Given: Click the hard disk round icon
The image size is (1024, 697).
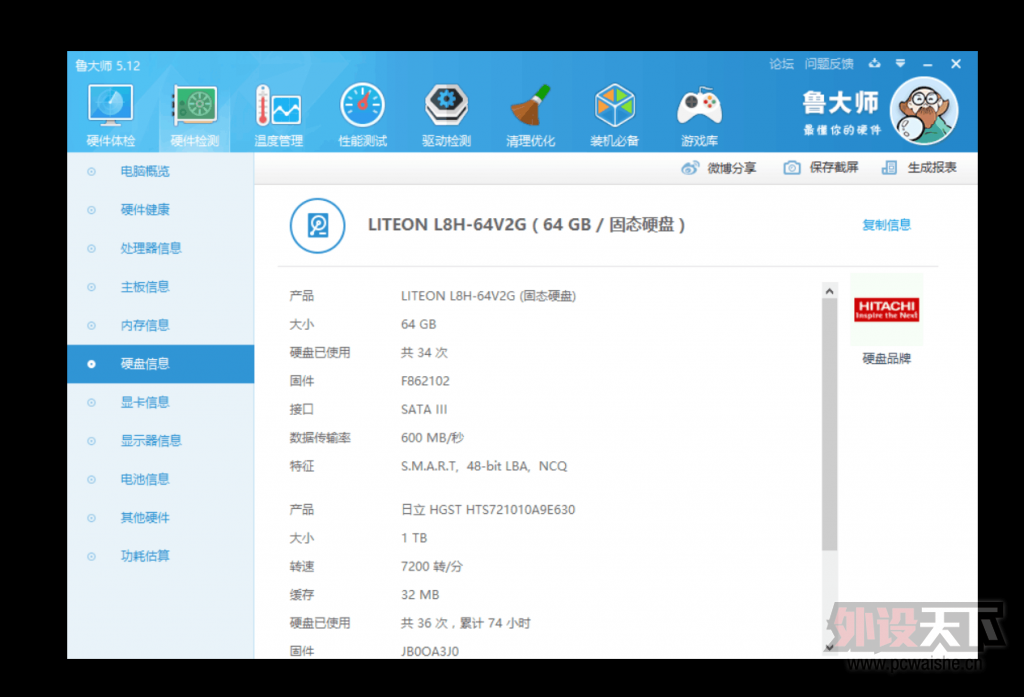Looking at the screenshot, I should click(x=317, y=226).
